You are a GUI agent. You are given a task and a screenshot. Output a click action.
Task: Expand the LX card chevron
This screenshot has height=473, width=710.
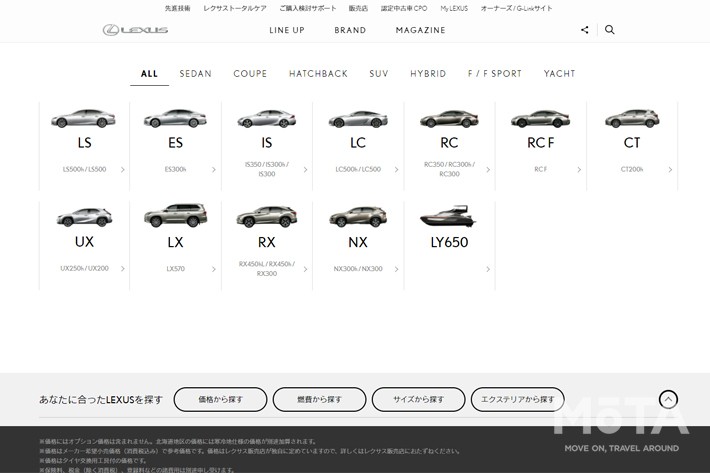click(x=214, y=269)
